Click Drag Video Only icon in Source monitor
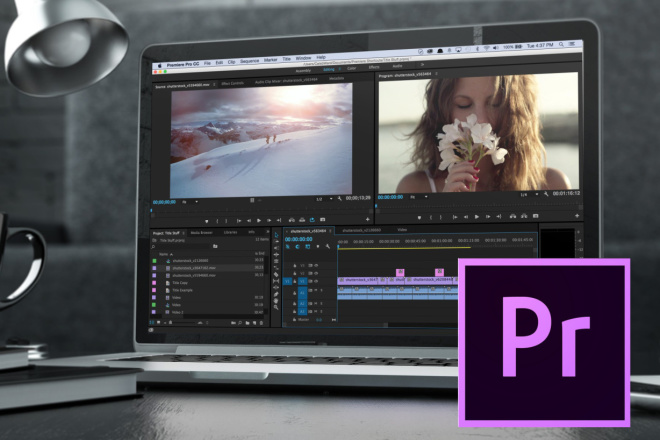The height and width of the screenshot is (440, 660). pos(252,200)
